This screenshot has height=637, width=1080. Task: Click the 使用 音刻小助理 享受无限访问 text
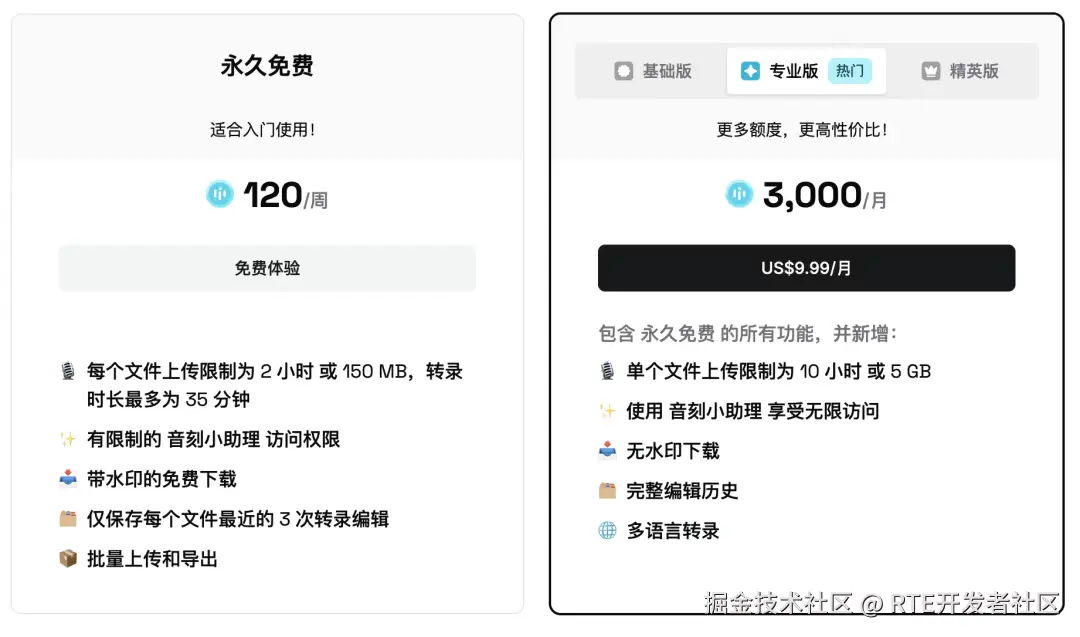752,411
